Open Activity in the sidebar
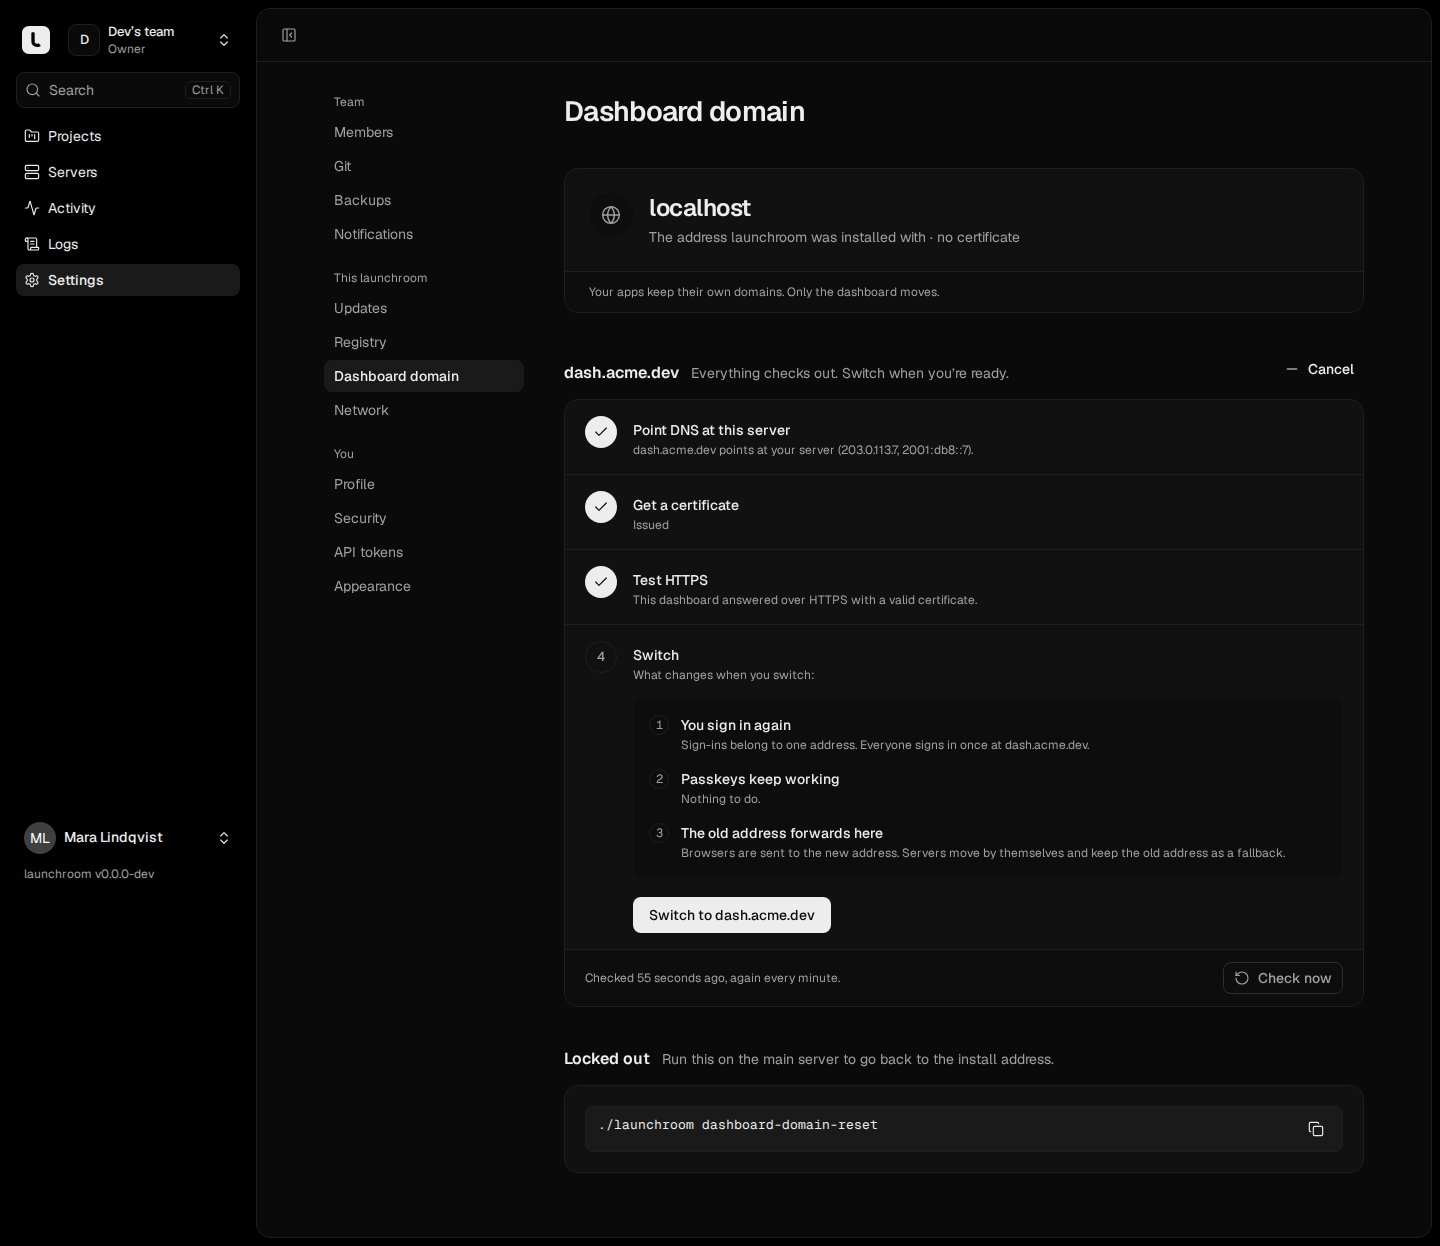 pyautogui.click(x=128, y=208)
